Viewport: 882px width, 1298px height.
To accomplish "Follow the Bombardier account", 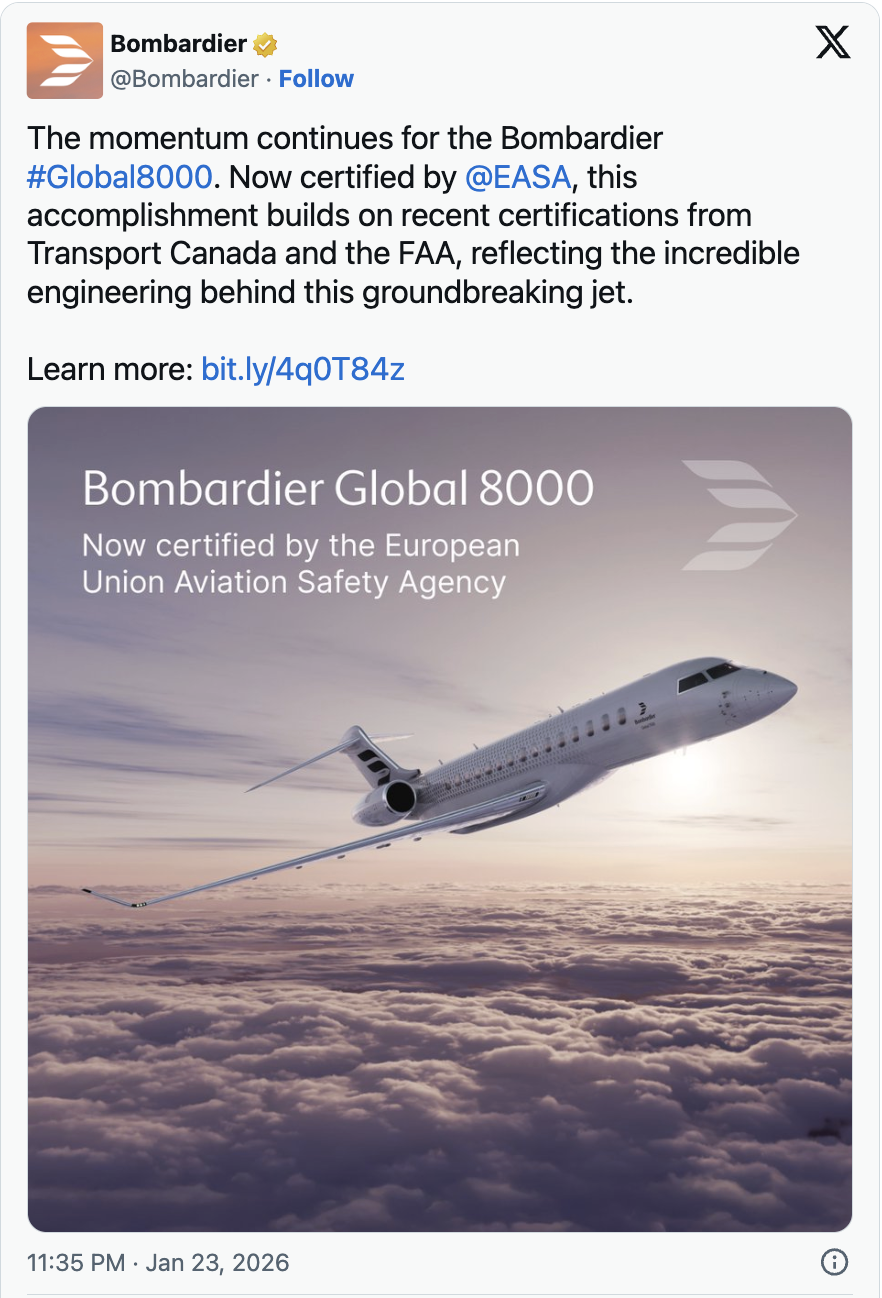I will coord(317,78).
